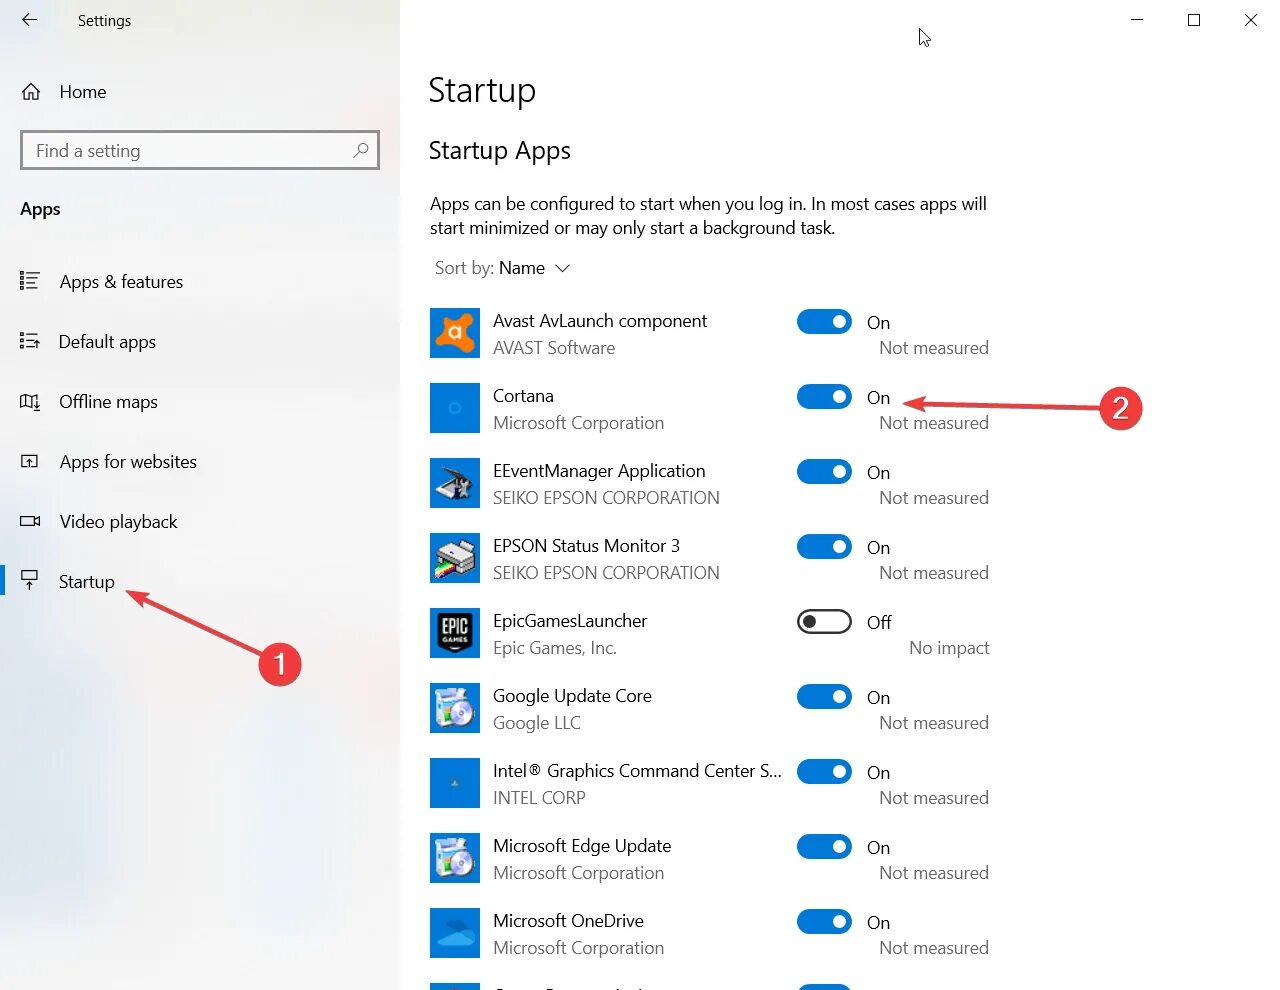Click the Cortana app icon
The height and width of the screenshot is (990, 1280).
click(455, 408)
